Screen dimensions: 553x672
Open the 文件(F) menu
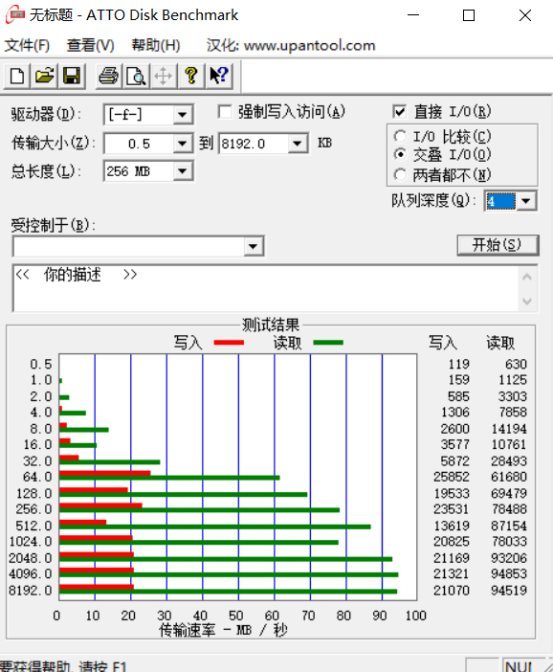pos(27,45)
